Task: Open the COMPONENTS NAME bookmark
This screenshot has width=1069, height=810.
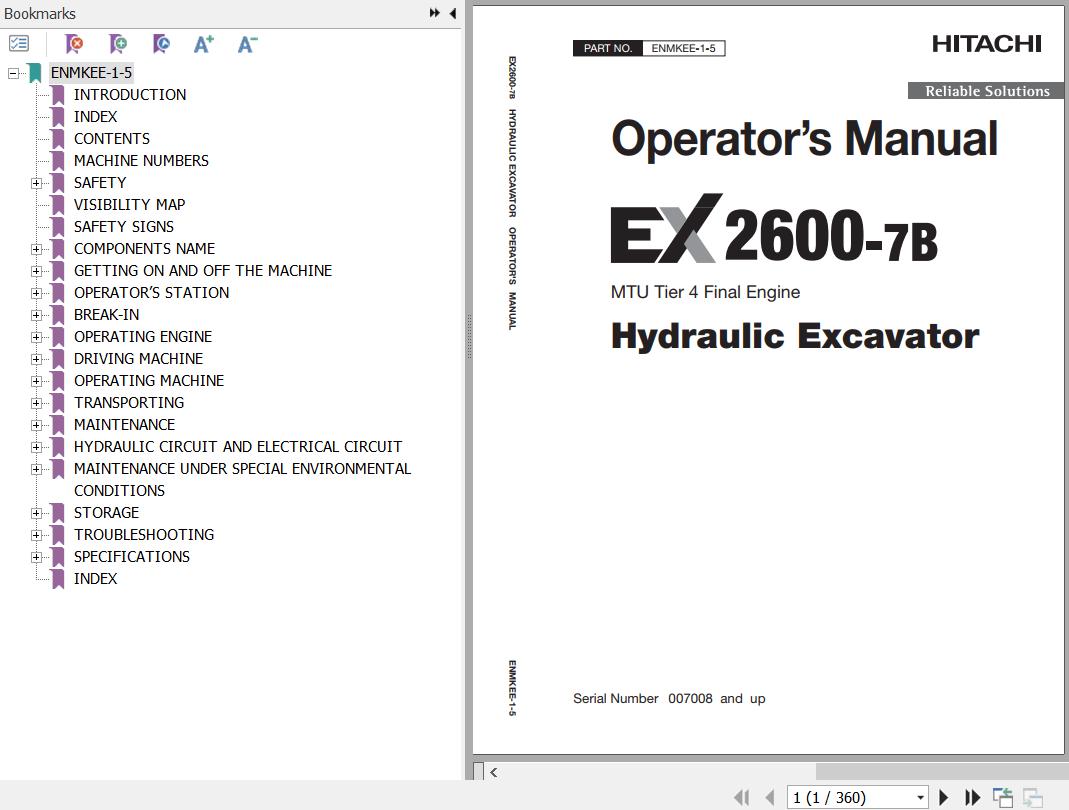Action: pyautogui.click(x=144, y=249)
